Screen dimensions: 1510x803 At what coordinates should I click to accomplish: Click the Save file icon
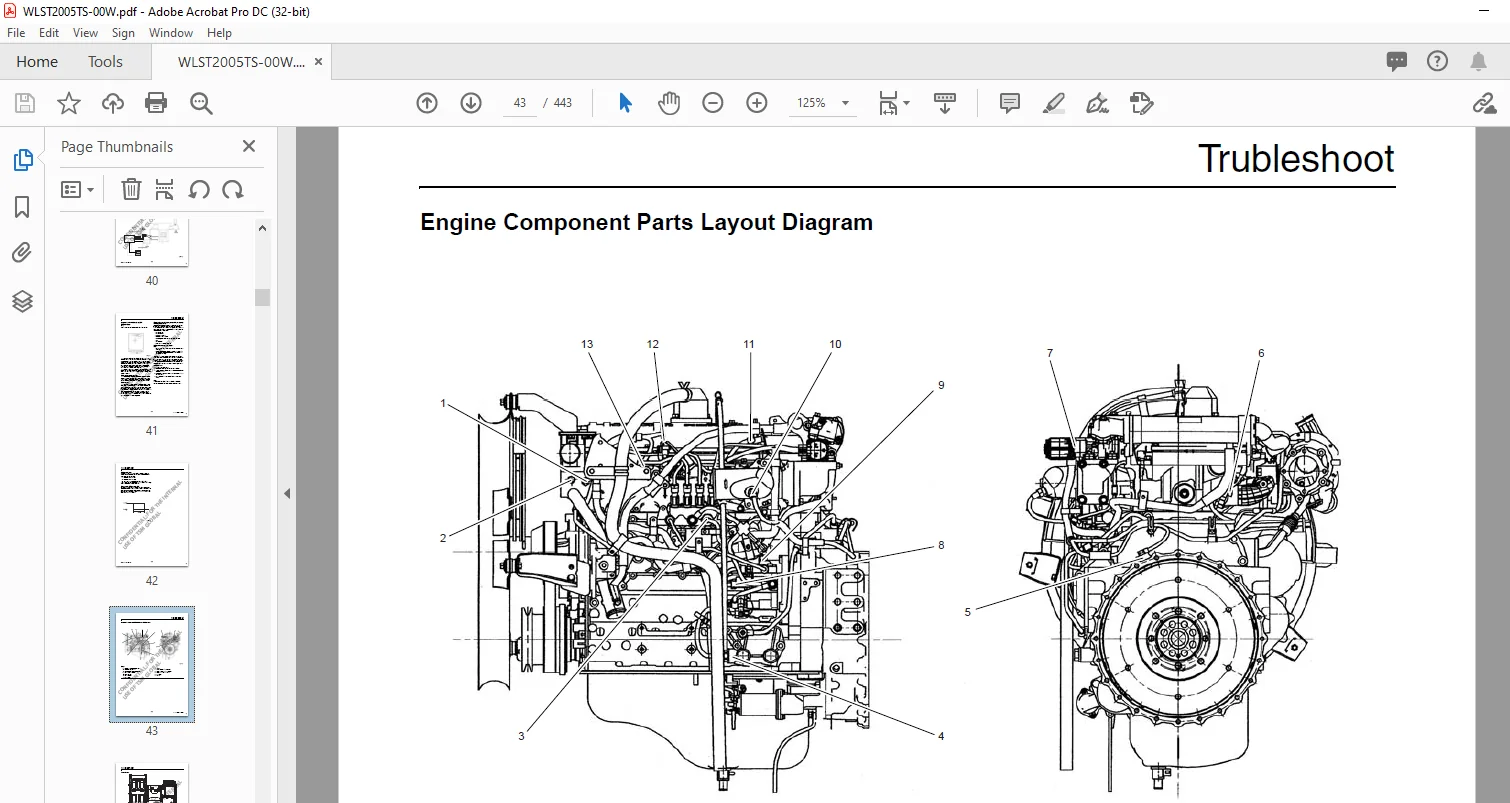click(25, 103)
